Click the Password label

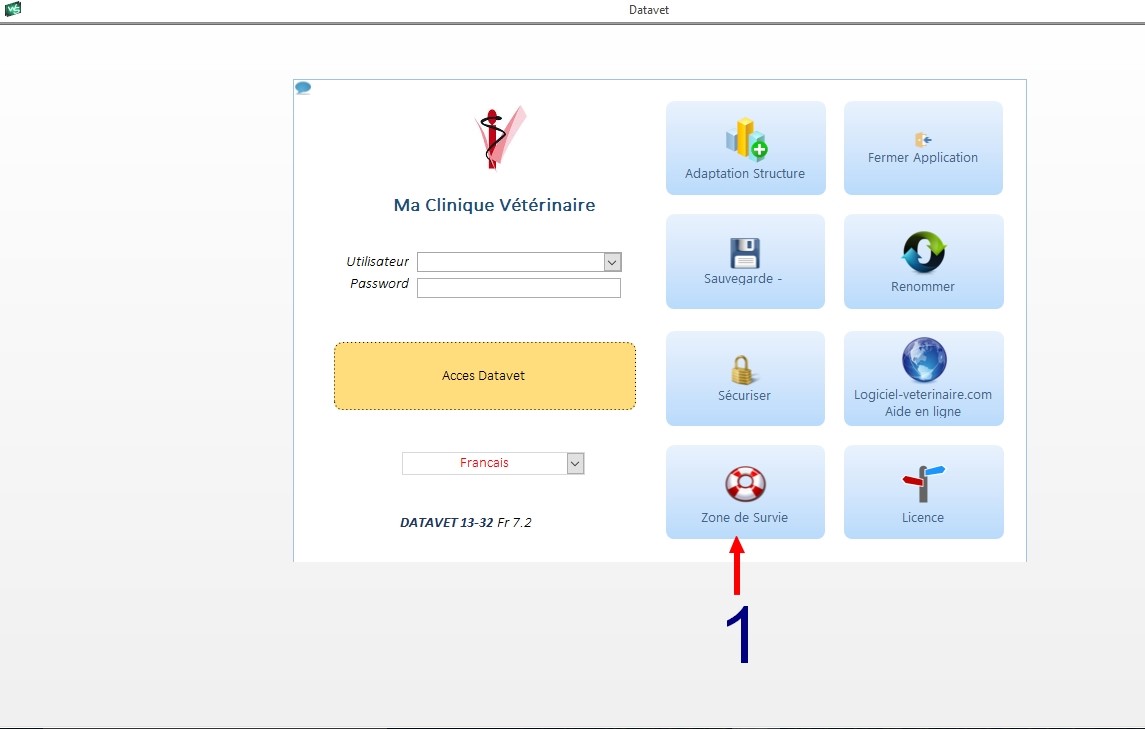379,283
